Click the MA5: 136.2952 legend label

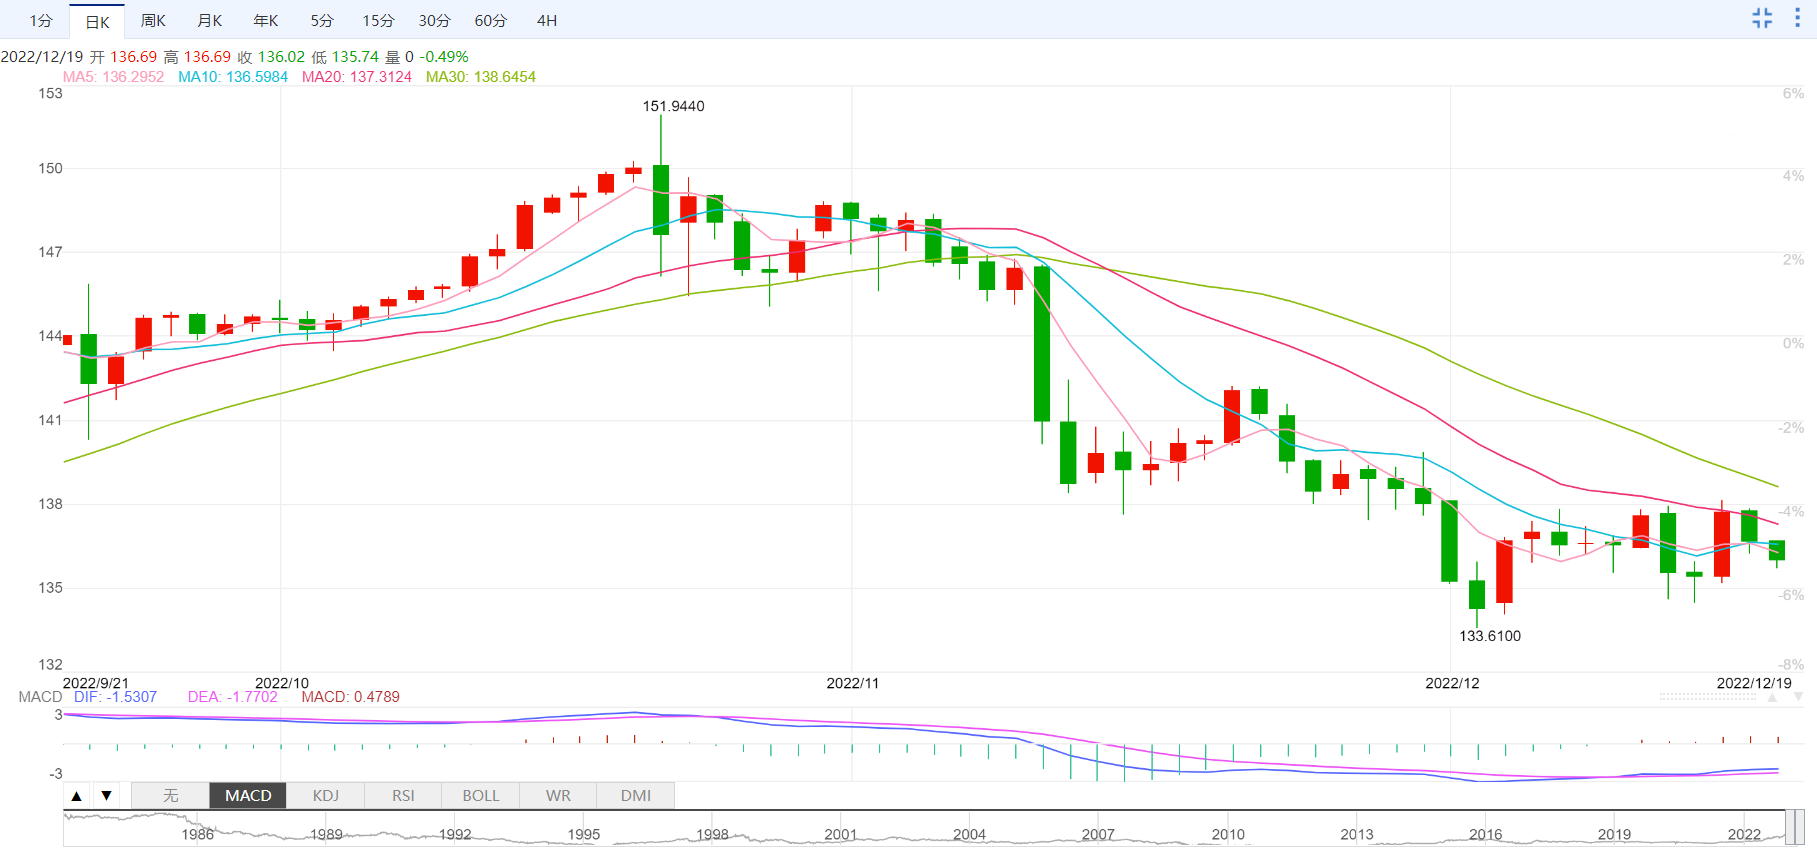pos(113,77)
